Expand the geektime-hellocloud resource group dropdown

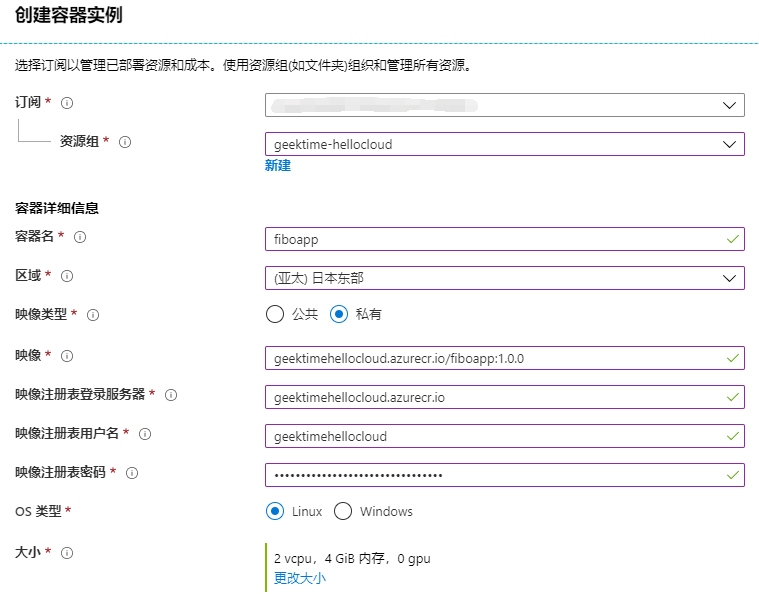[x=504, y=144]
